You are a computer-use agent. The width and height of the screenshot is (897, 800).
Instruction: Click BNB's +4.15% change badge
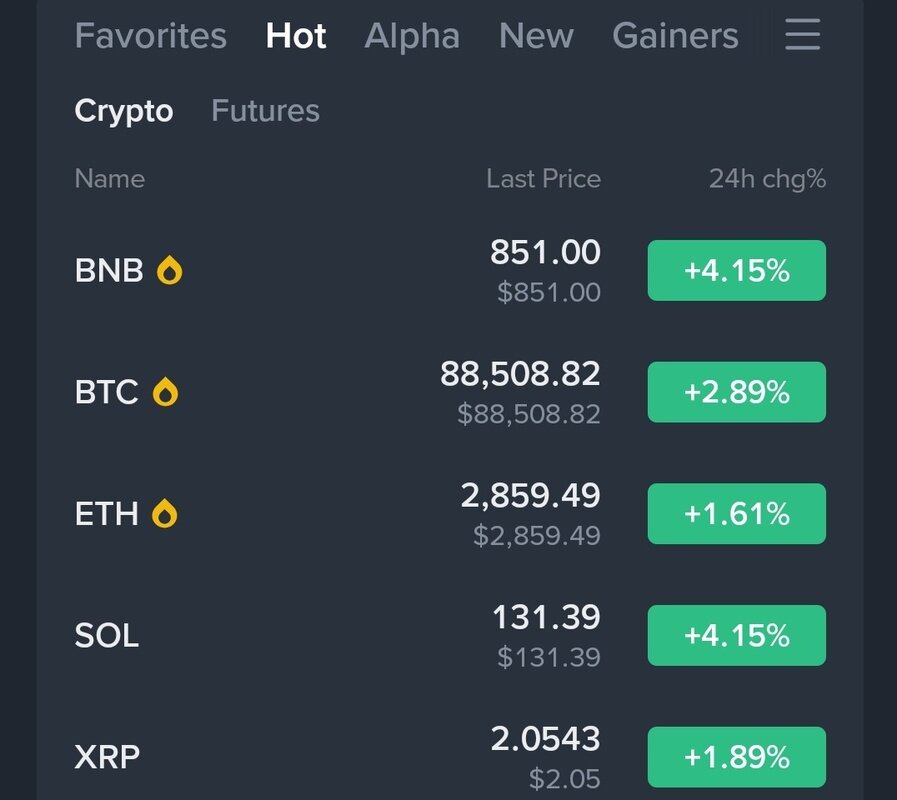[x=736, y=270]
